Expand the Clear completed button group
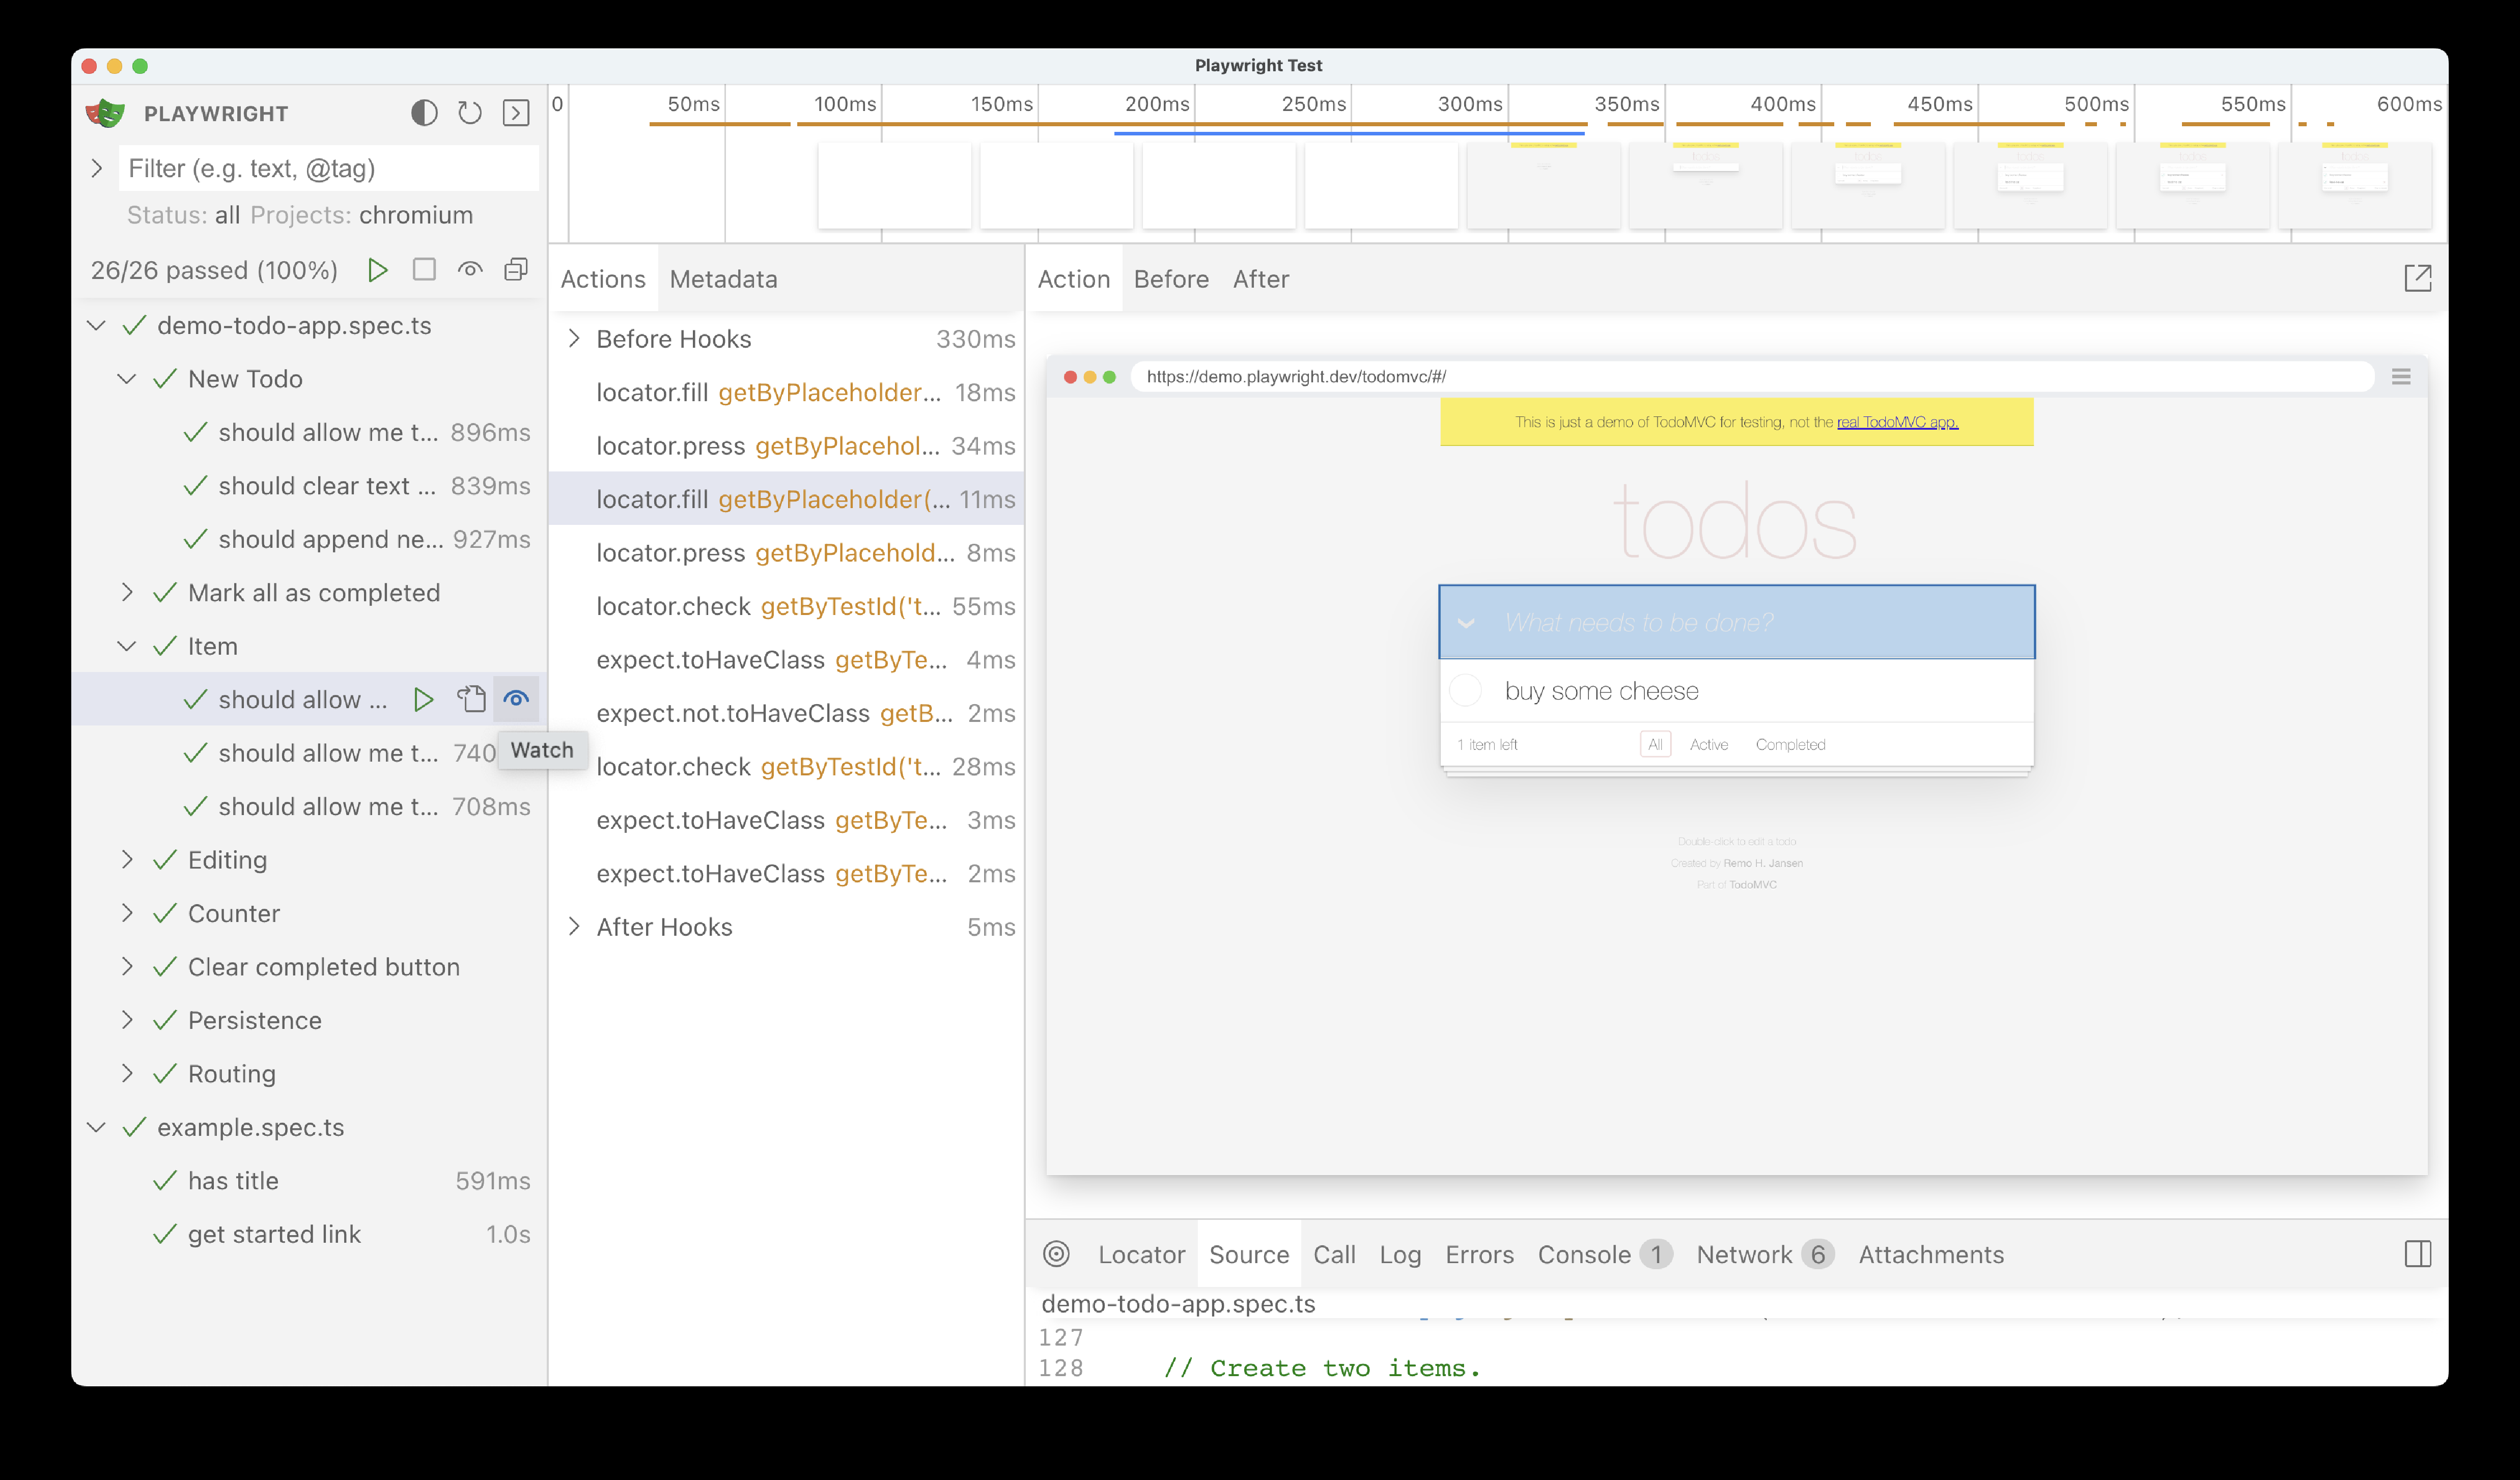Image resolution: width=2520 pixels, height=1480 pixels. point(127,966)
